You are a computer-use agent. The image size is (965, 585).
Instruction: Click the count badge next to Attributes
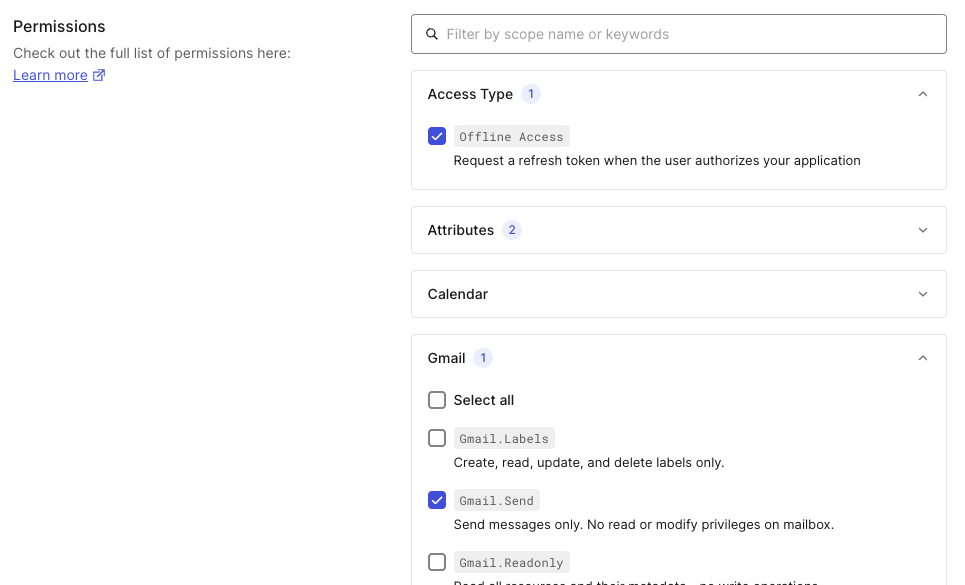[512, 229]
